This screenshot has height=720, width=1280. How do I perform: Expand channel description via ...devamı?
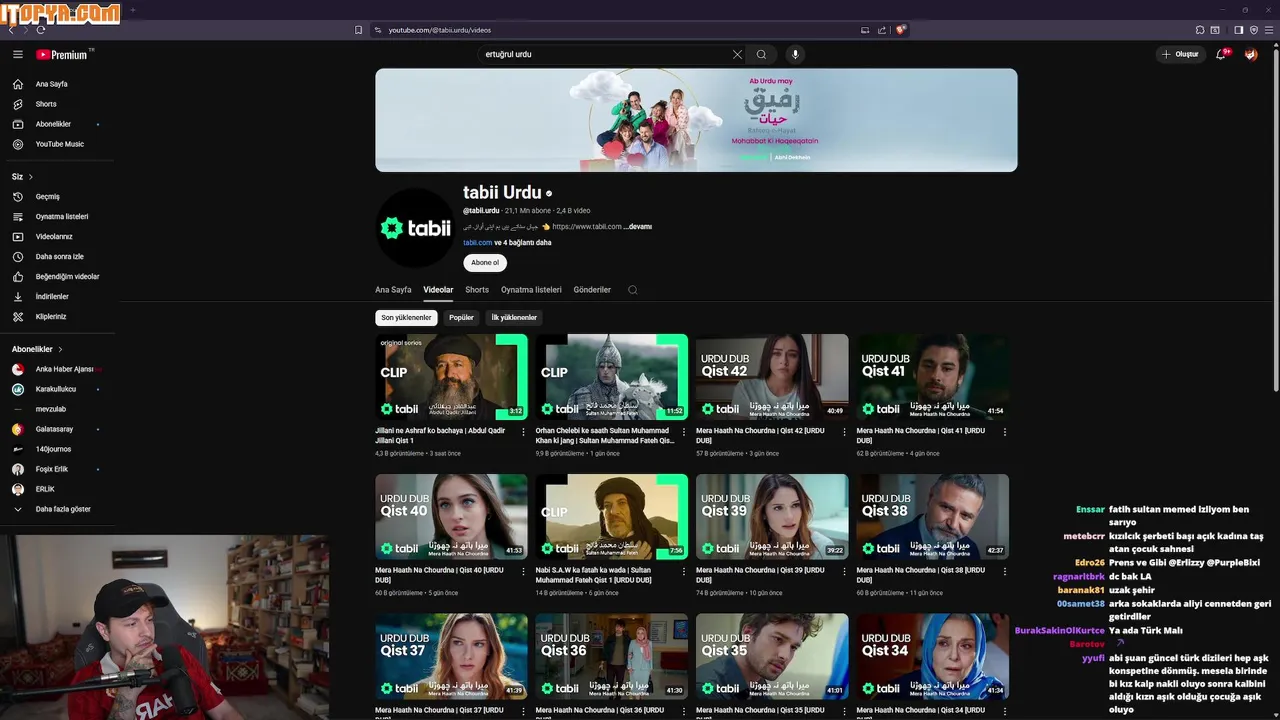click(638, 227)
